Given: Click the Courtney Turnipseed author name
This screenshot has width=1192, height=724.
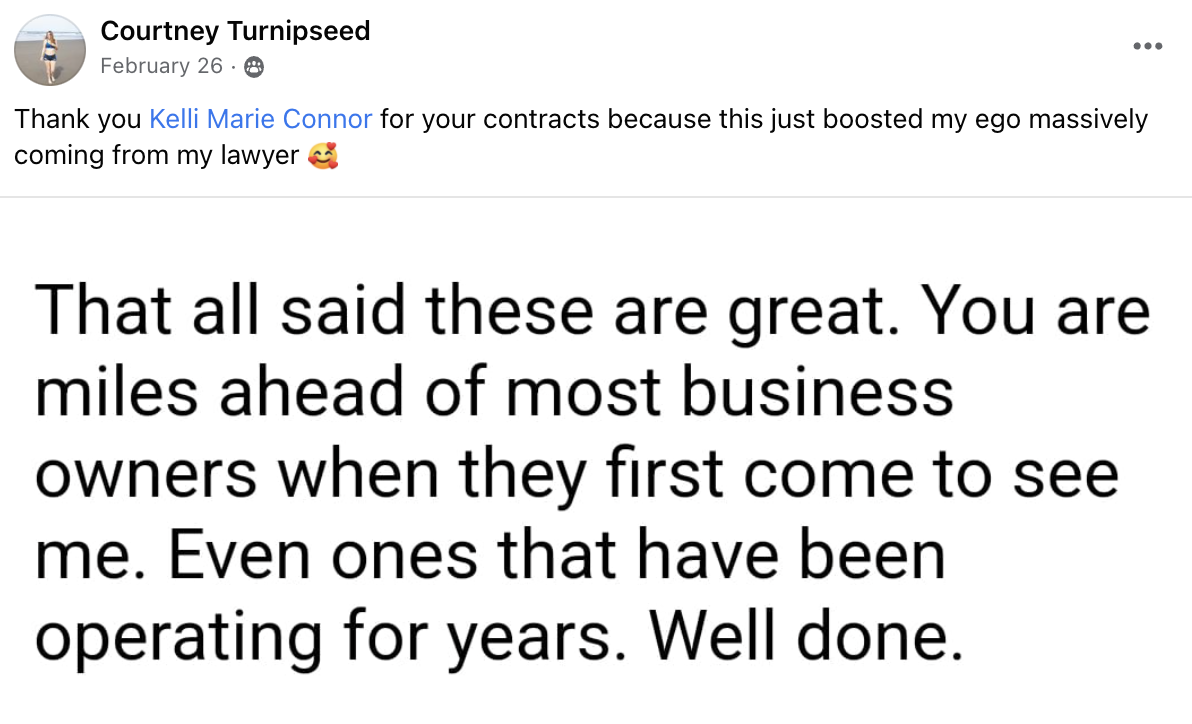Looking at the screenshot, I should pyautogui.click(x=235, y=31).
